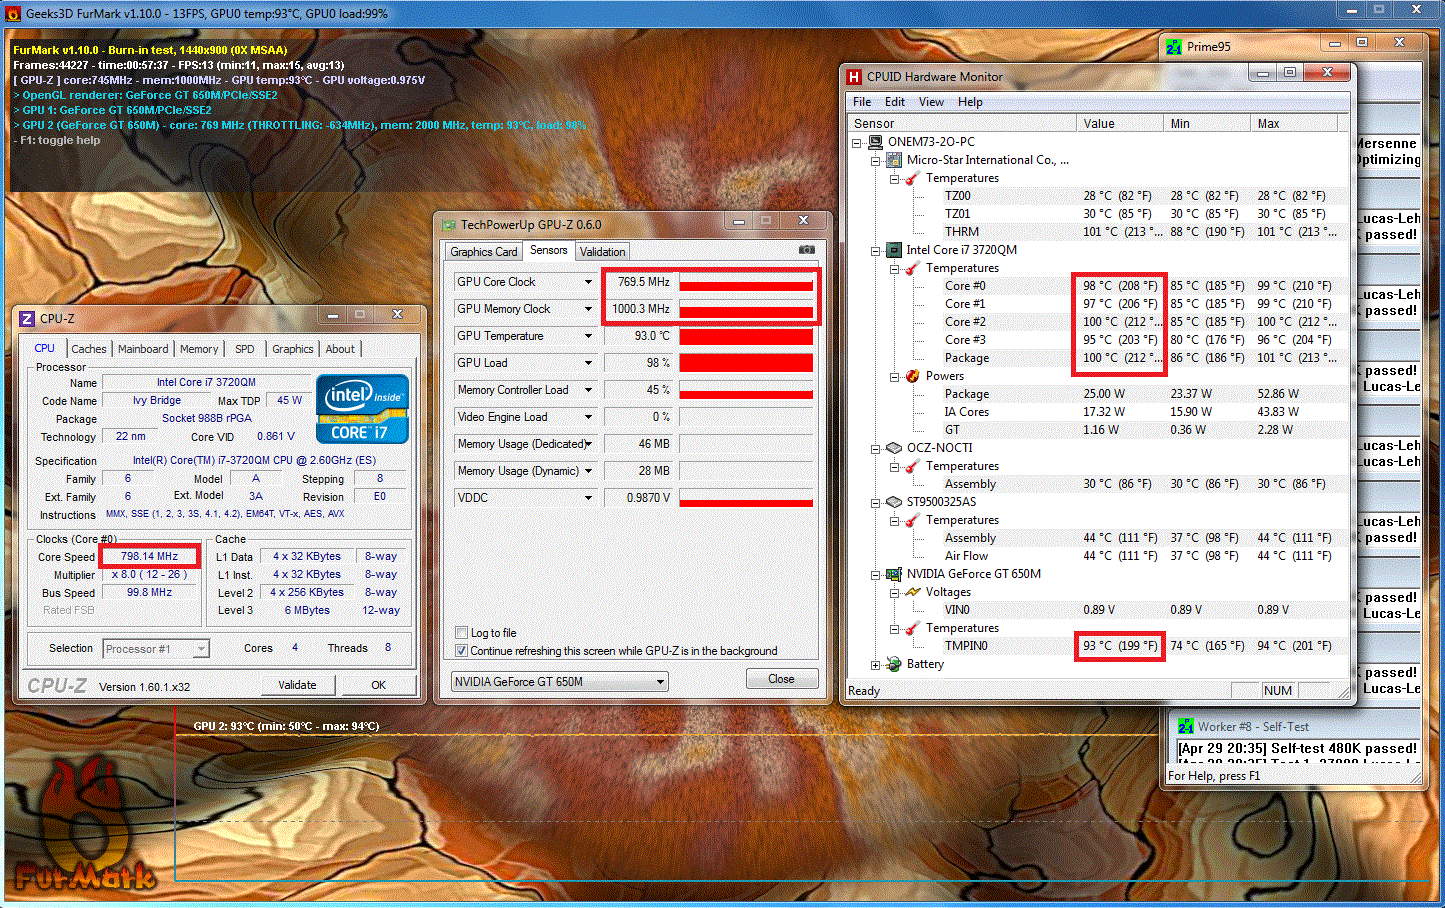Viewport: 1445px width, 908px height.
Task: Click the Worker #8 Self-Test window icon
Action: [x=1186, y=727]
